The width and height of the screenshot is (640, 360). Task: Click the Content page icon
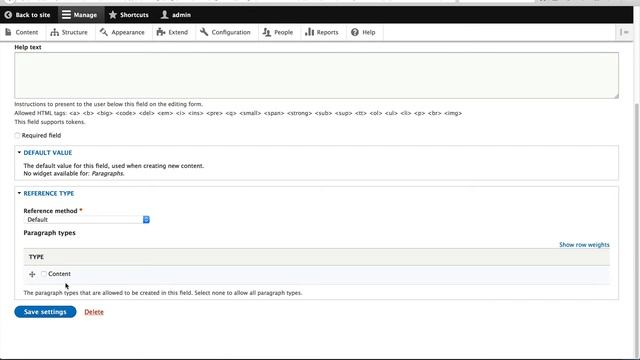pyautogui.click(x=8, y=32)
